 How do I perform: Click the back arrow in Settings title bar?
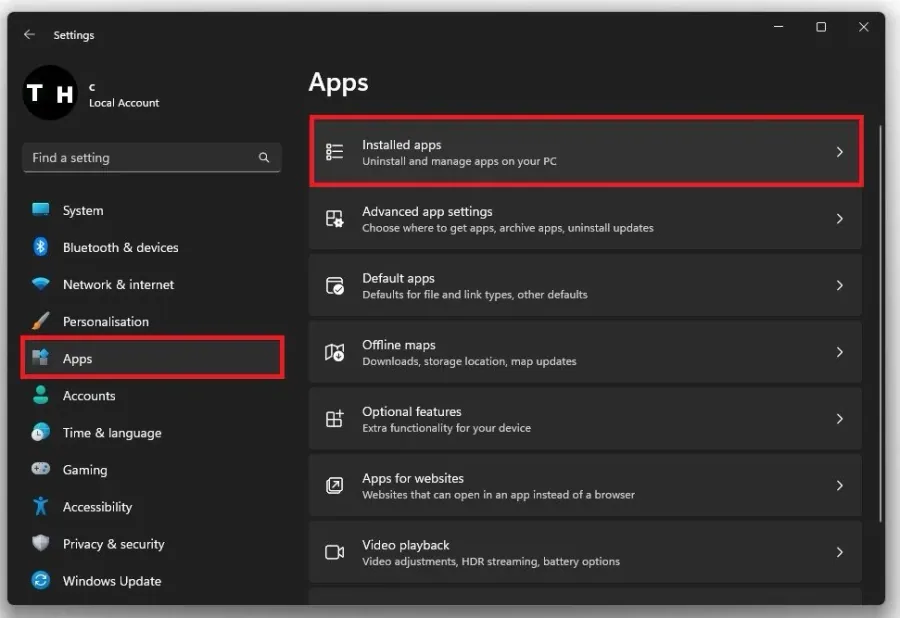coord(29,34)
